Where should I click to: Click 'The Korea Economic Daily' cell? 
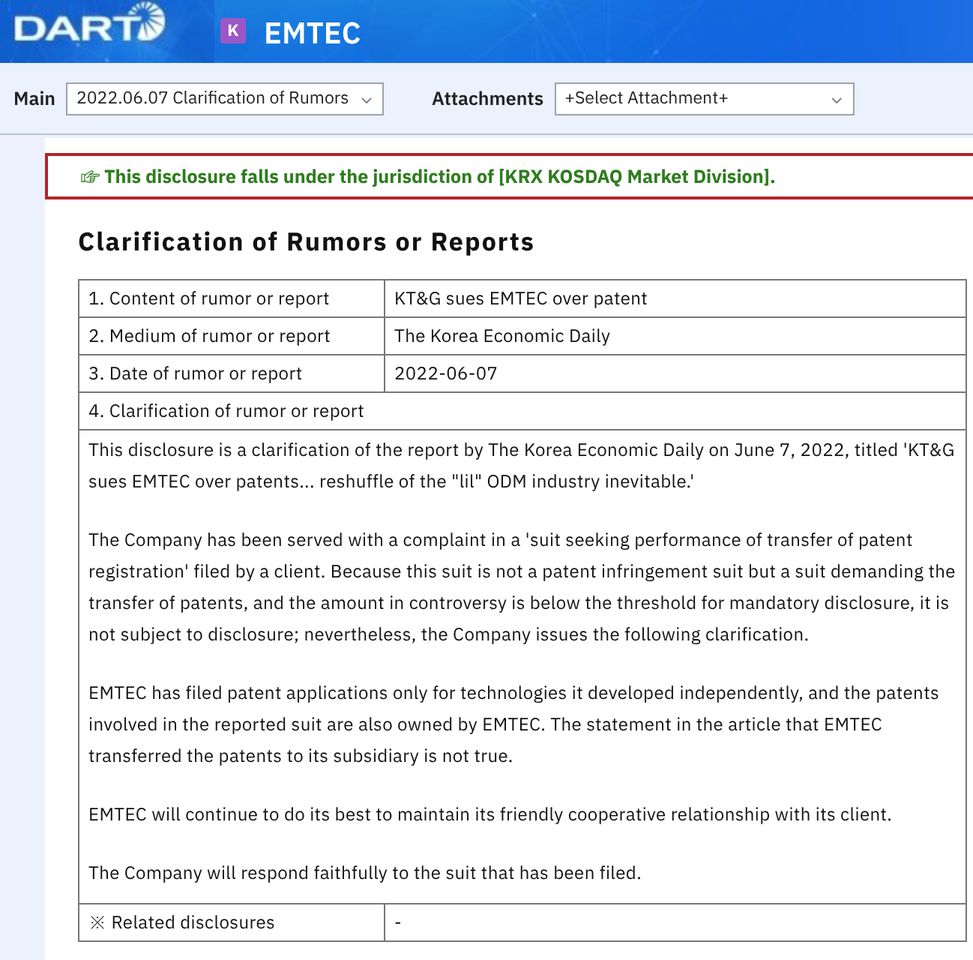point(675,336)
